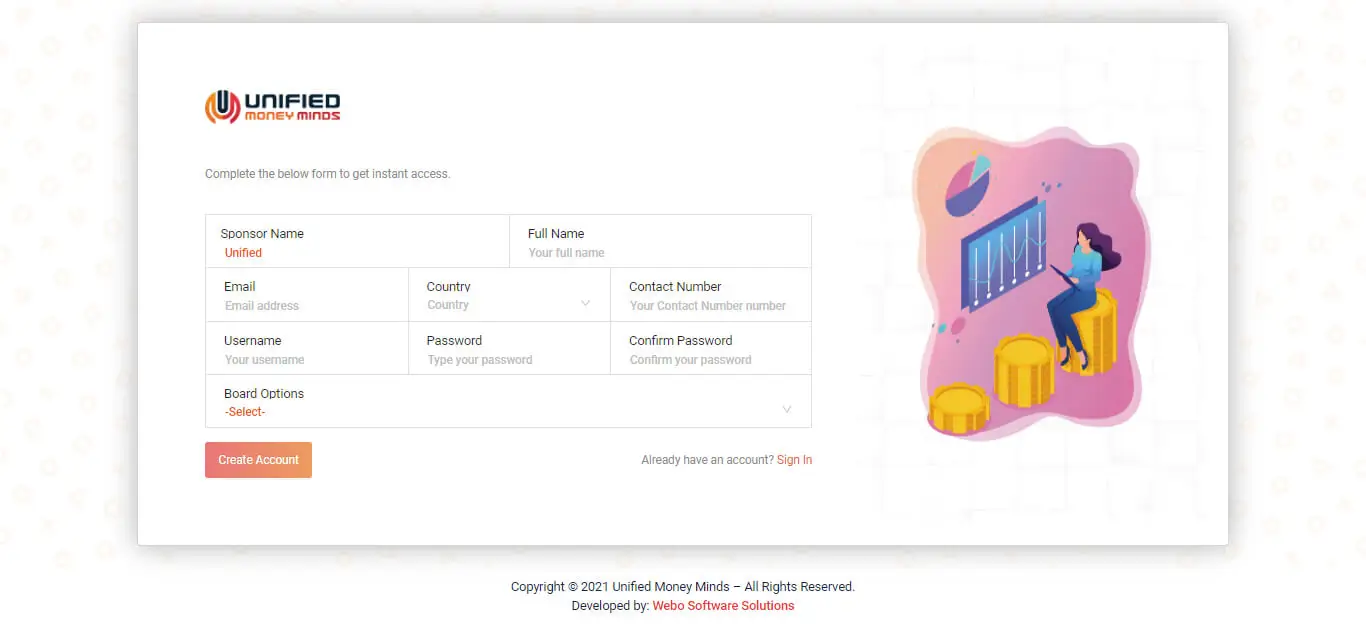Click the line chart board in illustration
This screenshot has height=628, width=1366.
[1004, 254]
